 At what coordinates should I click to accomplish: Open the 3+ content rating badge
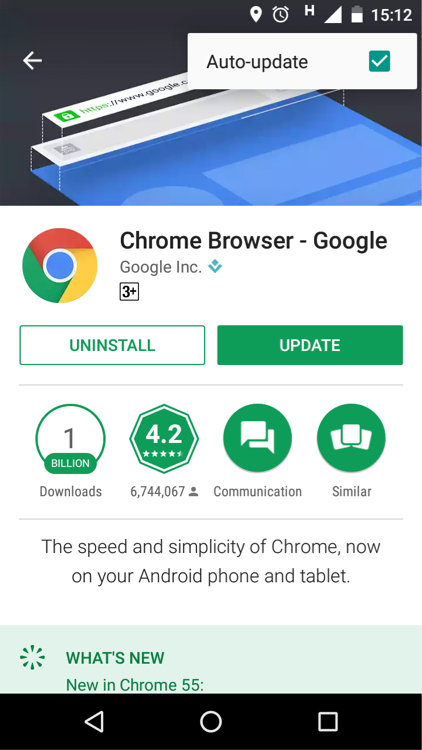[129, 292]
